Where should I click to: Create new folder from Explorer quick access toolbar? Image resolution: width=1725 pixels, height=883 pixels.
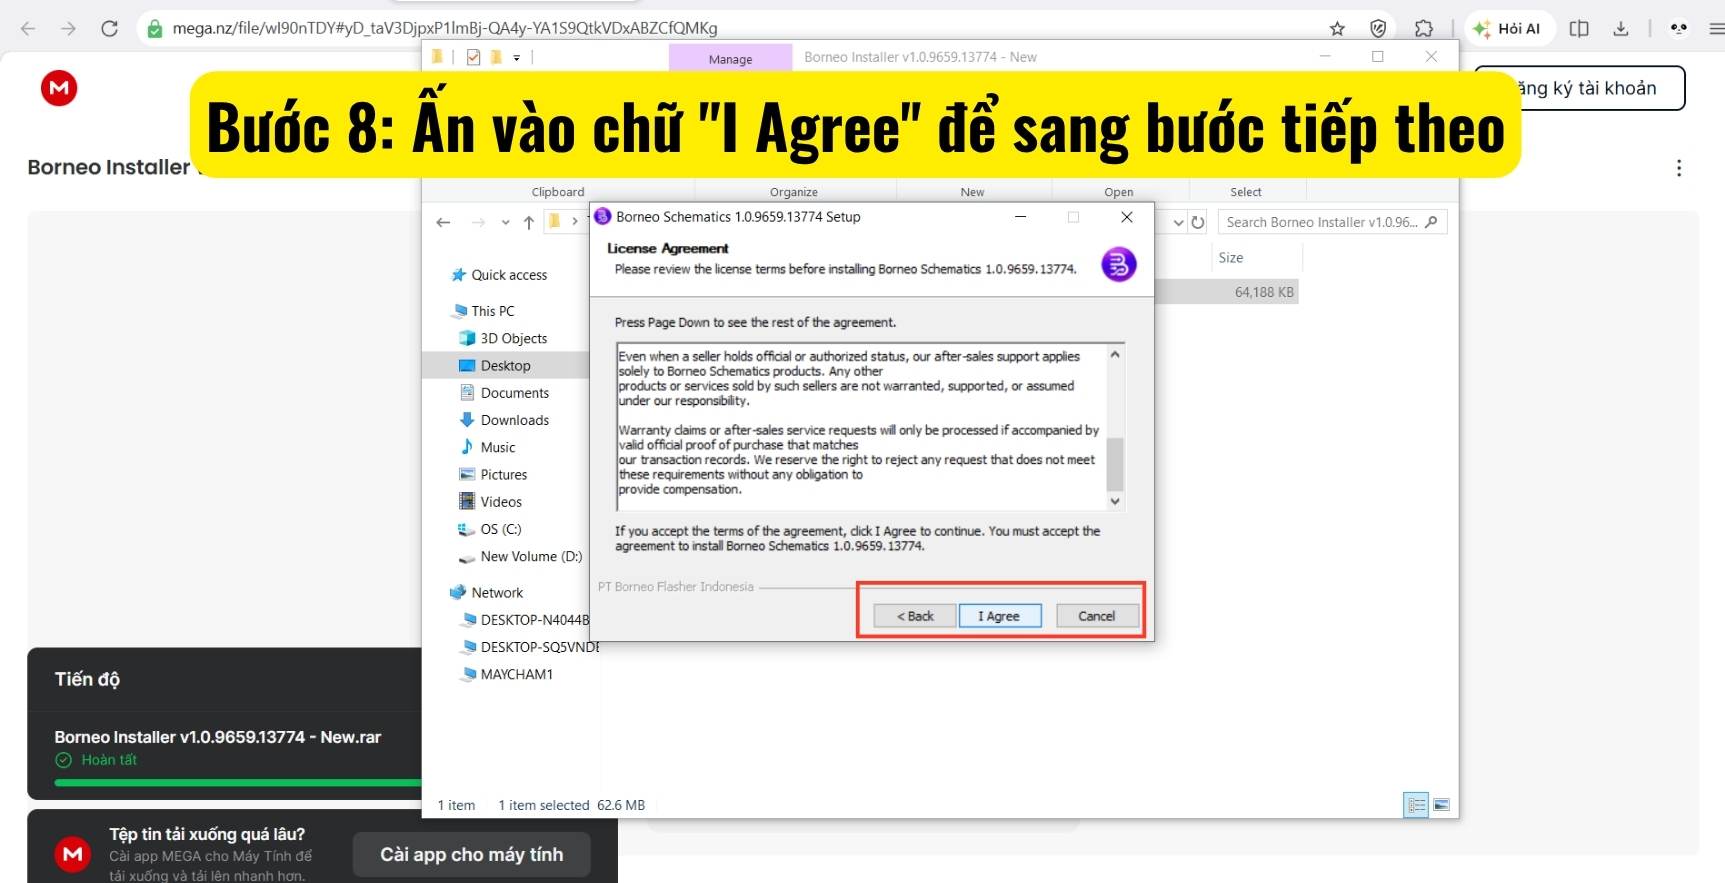[496, 57]
